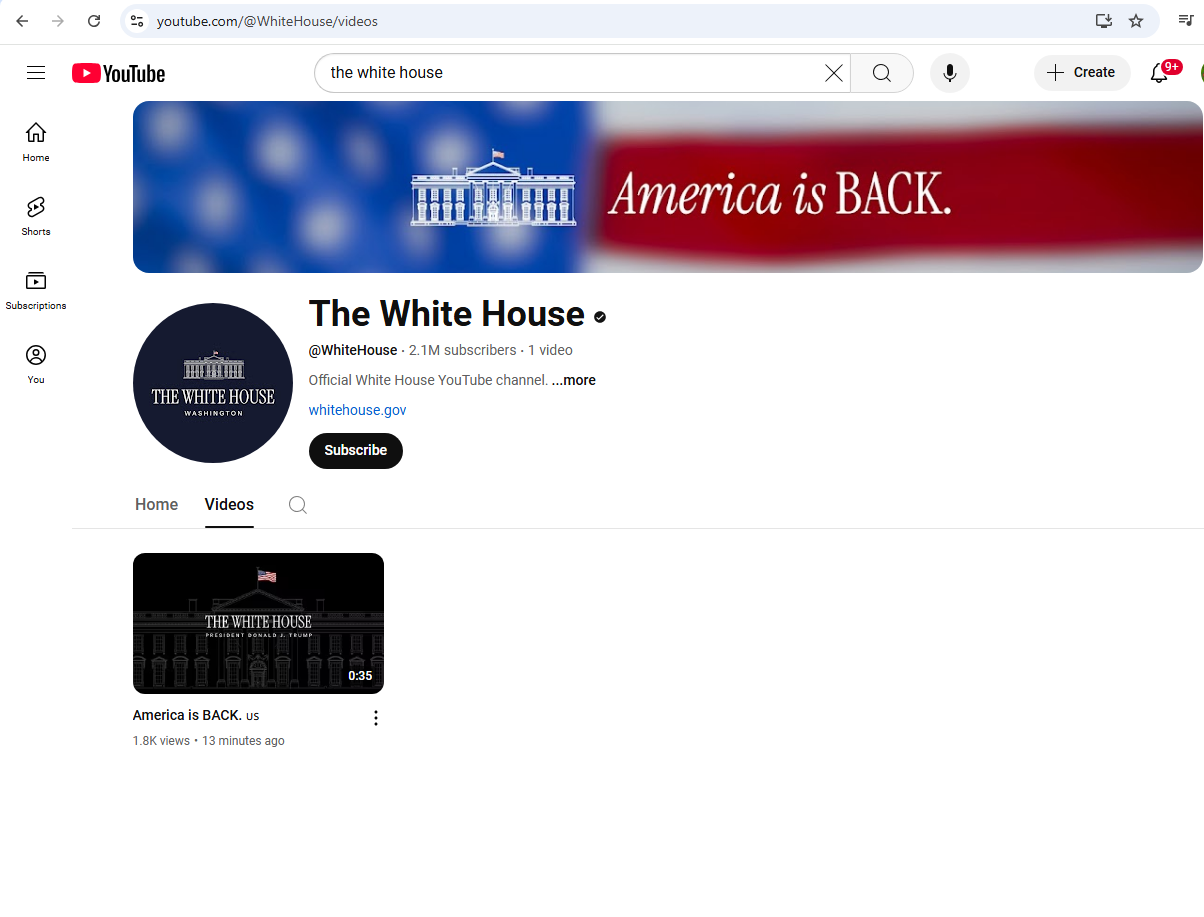This screenshot has width=1204, height=917.
Task: Open notifications bell
Action: (1160, 73)
